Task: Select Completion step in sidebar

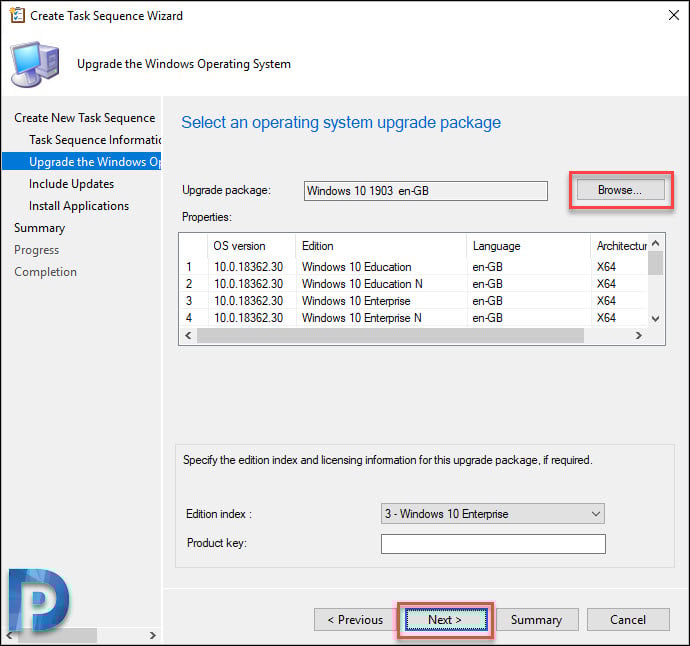Action: (x=45, y=272)
